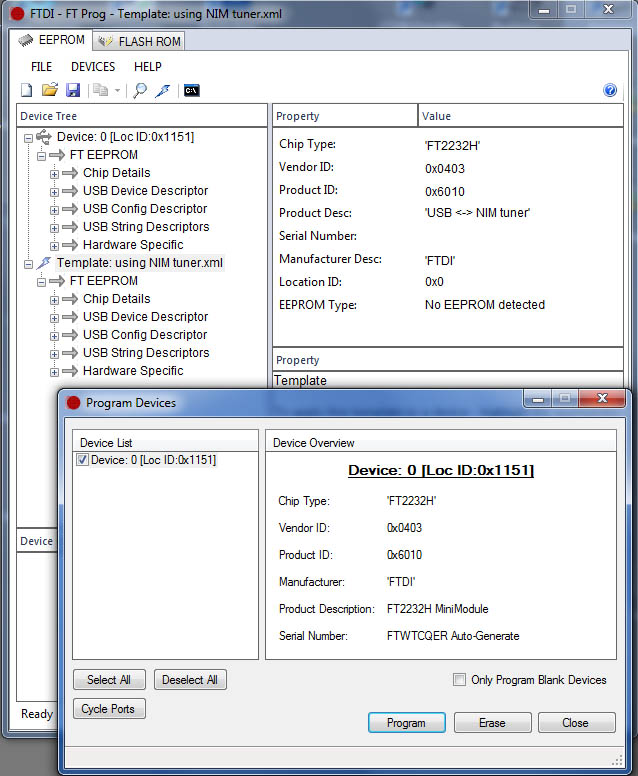Select Hardware Specific label under Template
638x776 pixels.
click(x=133, y=371)
